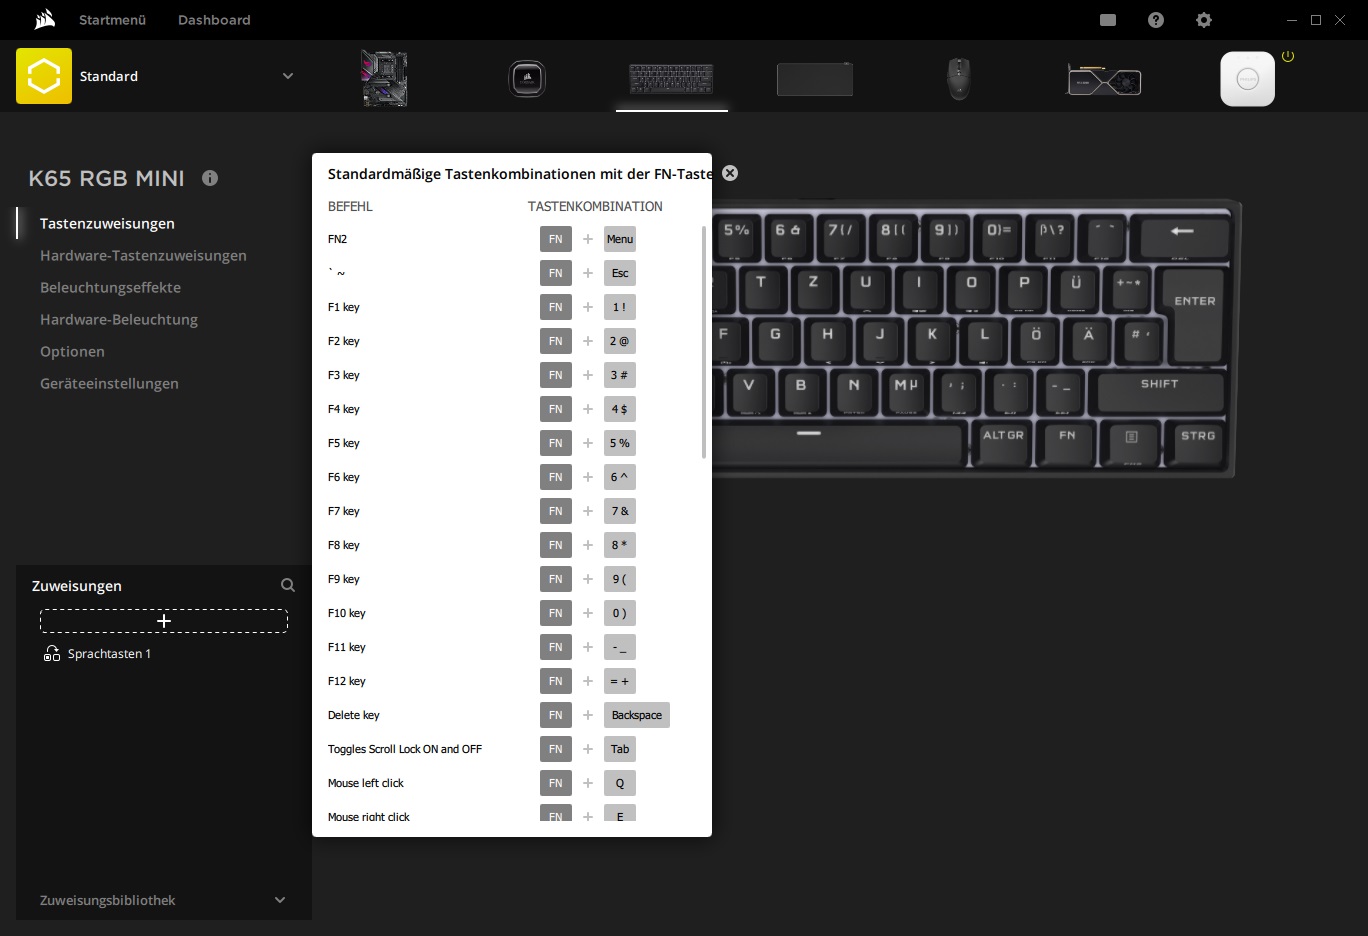Select the Sprachtasten 1 assignment
Screen dimensions: 1368x936
point(109,653)
